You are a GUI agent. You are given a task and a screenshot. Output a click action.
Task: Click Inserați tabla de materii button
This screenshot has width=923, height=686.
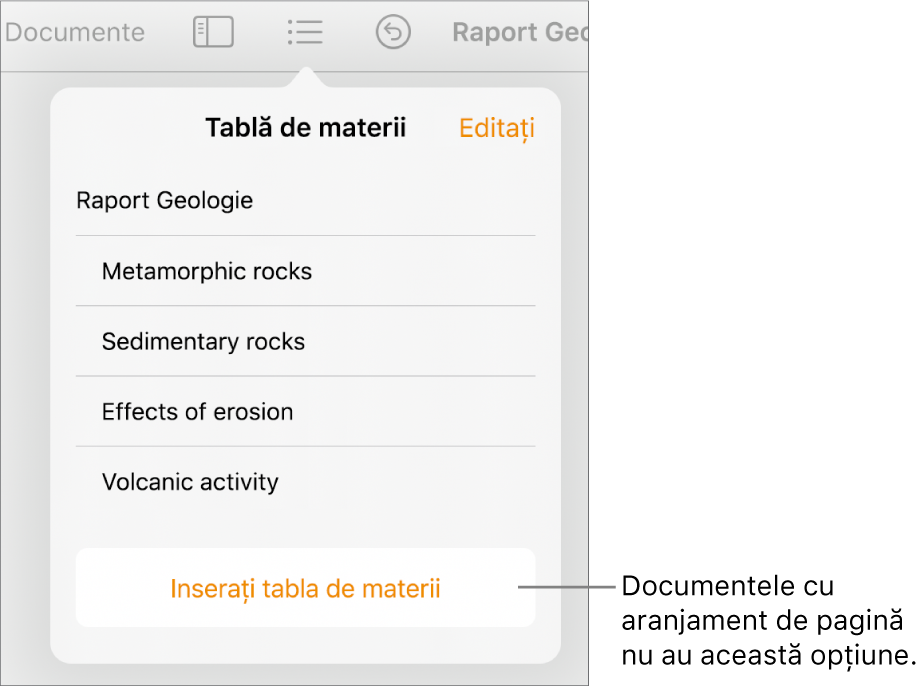pyautogui.click(x=305, y=588)
